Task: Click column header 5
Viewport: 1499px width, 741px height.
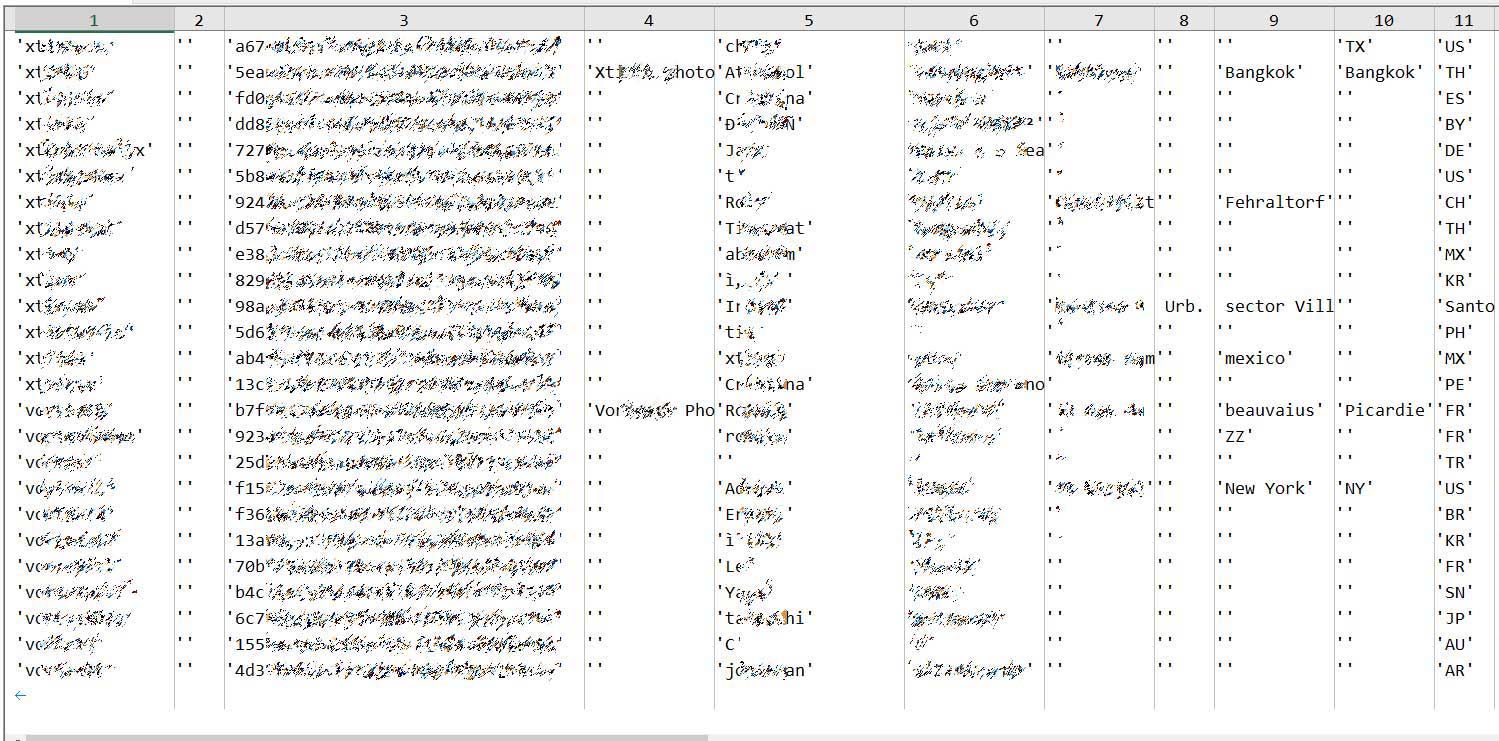Action: (x=808, y=20)
